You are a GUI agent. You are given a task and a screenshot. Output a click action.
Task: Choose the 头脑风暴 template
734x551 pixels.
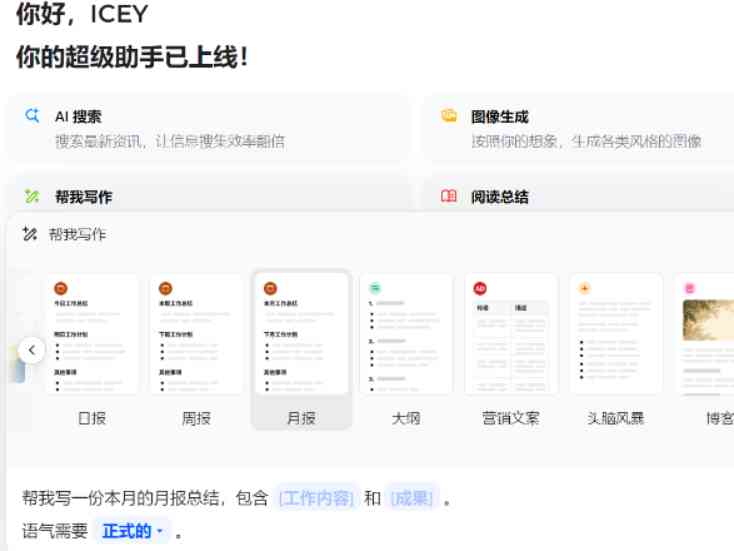point(616,334)
